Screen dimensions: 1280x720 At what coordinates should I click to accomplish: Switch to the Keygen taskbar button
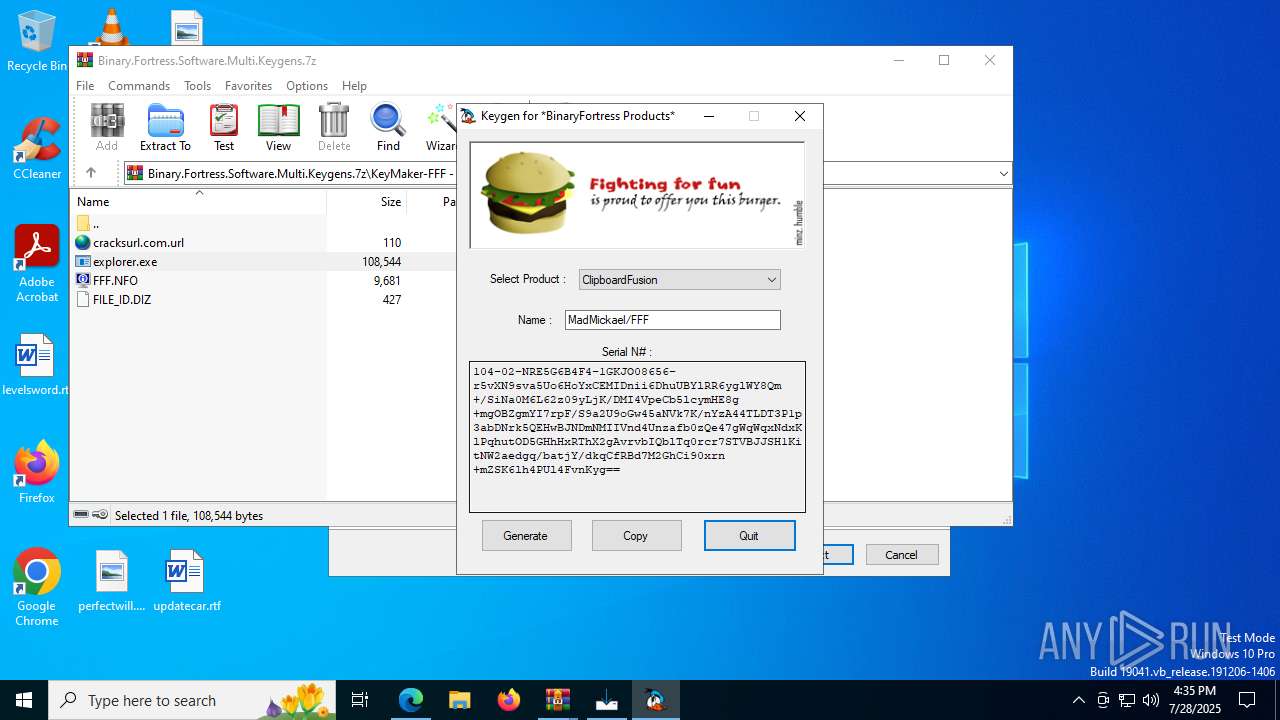pyautogui.click(x=656, y=700)
